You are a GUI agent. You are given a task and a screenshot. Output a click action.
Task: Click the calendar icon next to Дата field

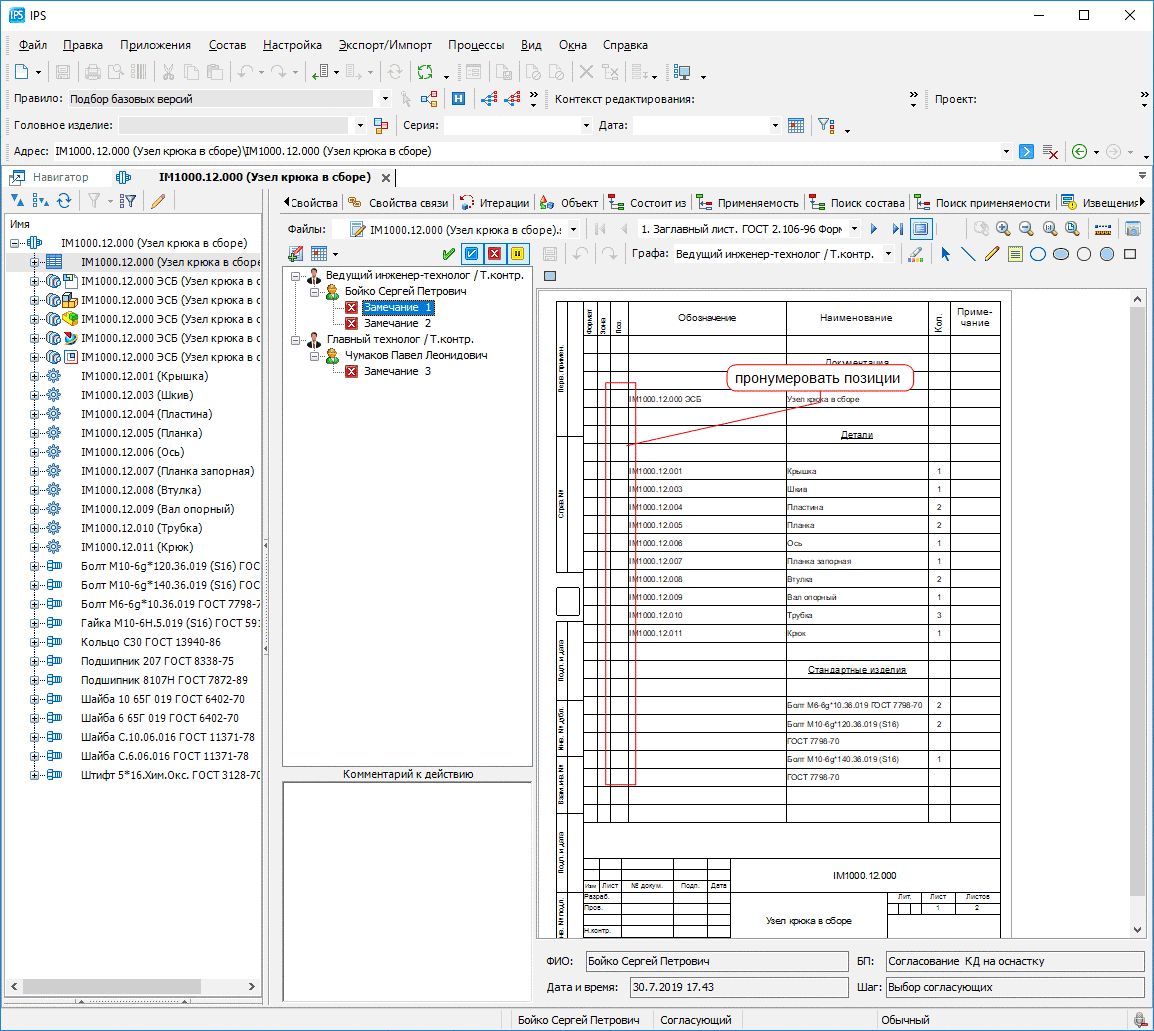[796, 126]
